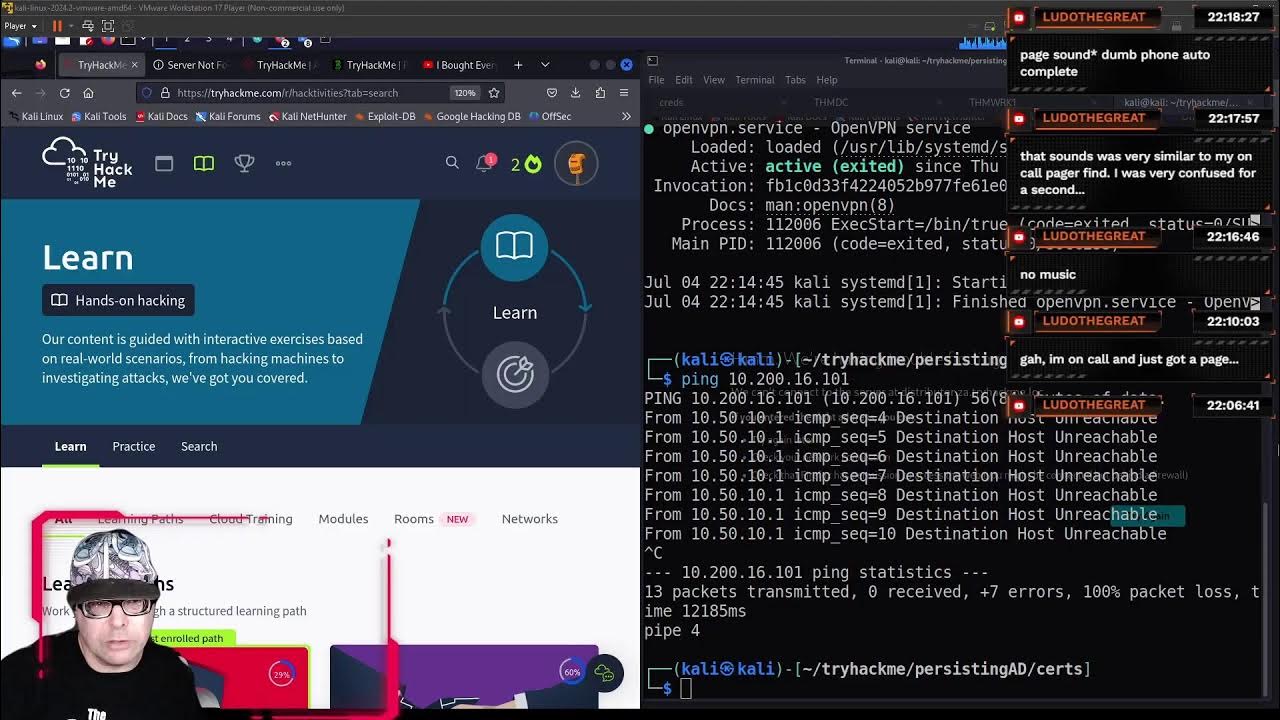View the streak flame counter
1280x720 pixels.
(x=526, y=164)
